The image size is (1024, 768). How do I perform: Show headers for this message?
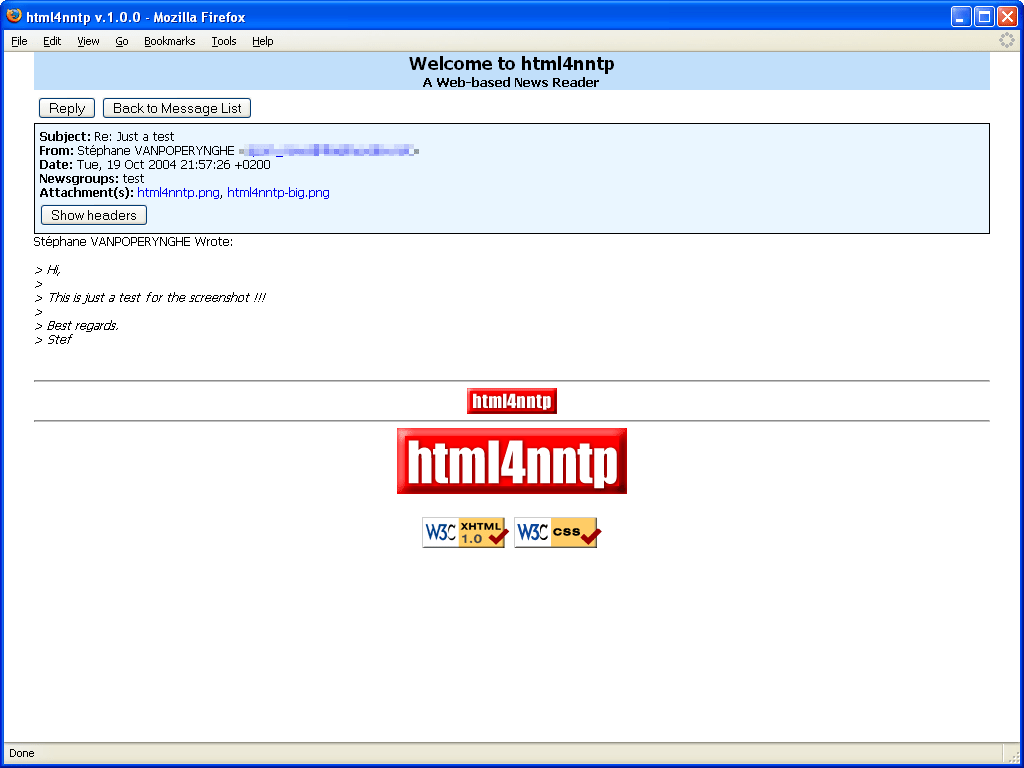(x=93, y=215)
